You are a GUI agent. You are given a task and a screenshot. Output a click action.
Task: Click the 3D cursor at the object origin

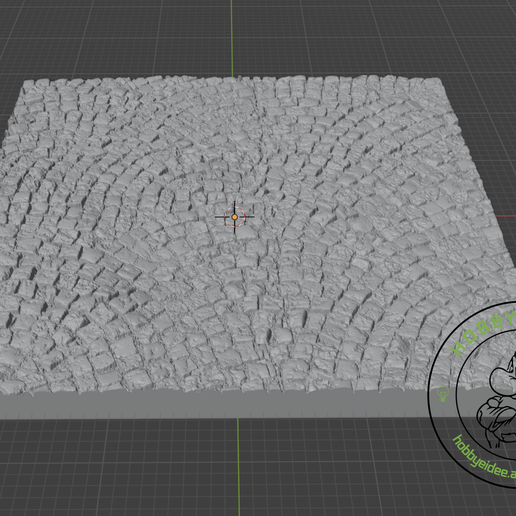click(x=235, y=217)
